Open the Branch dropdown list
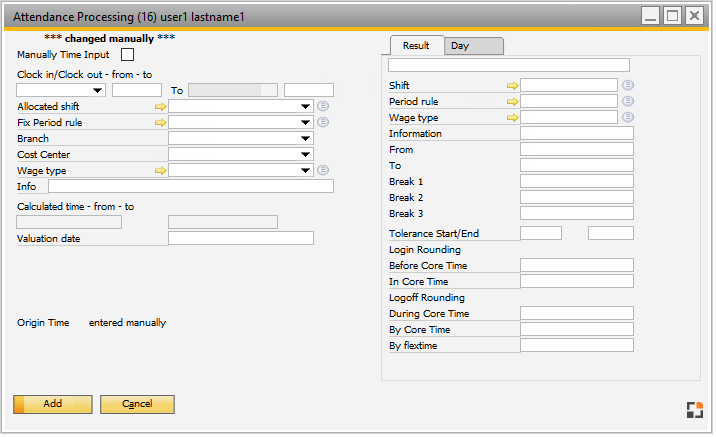The height and width of the screenshot is (437, 716). point(306,138)
